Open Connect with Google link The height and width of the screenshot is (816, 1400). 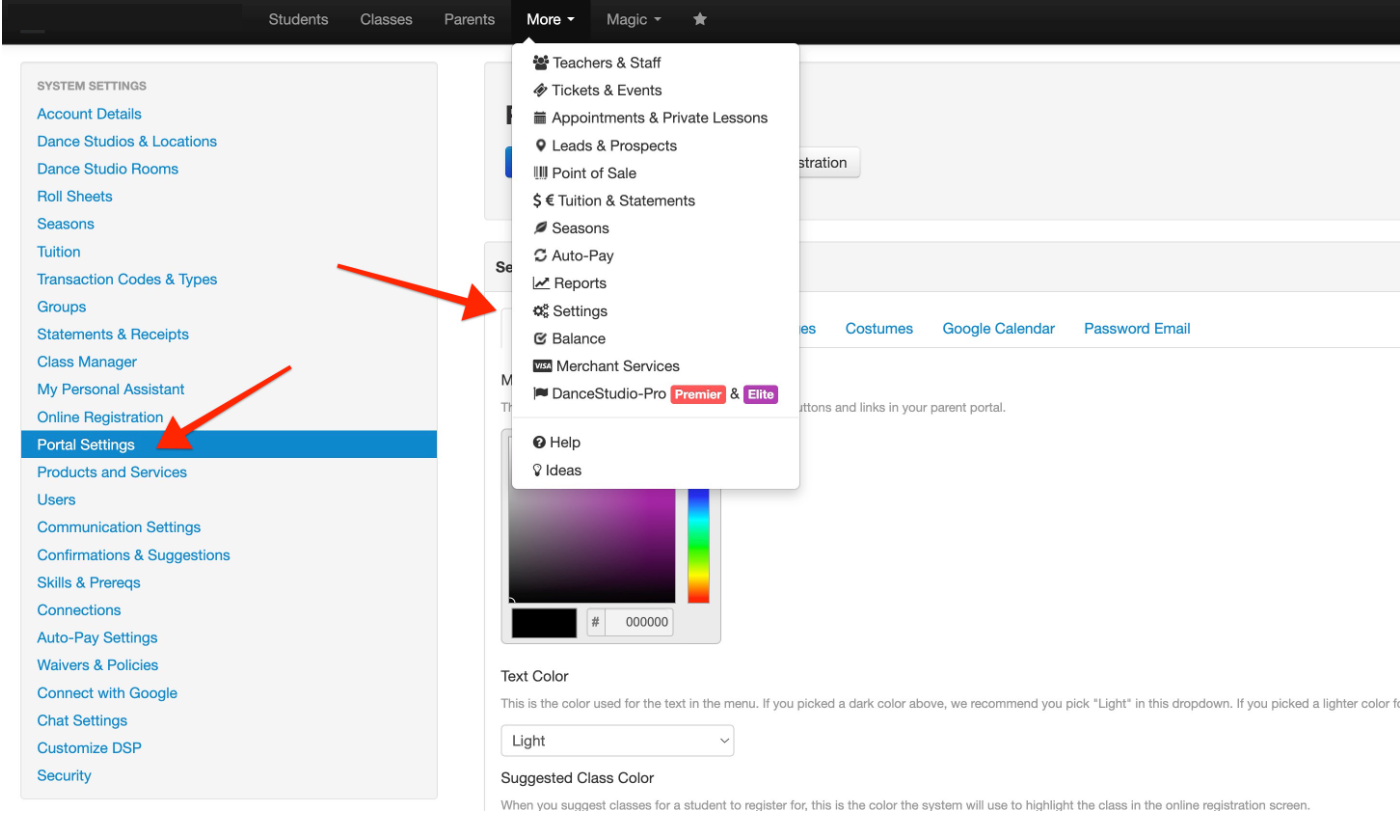coord(107,693)
